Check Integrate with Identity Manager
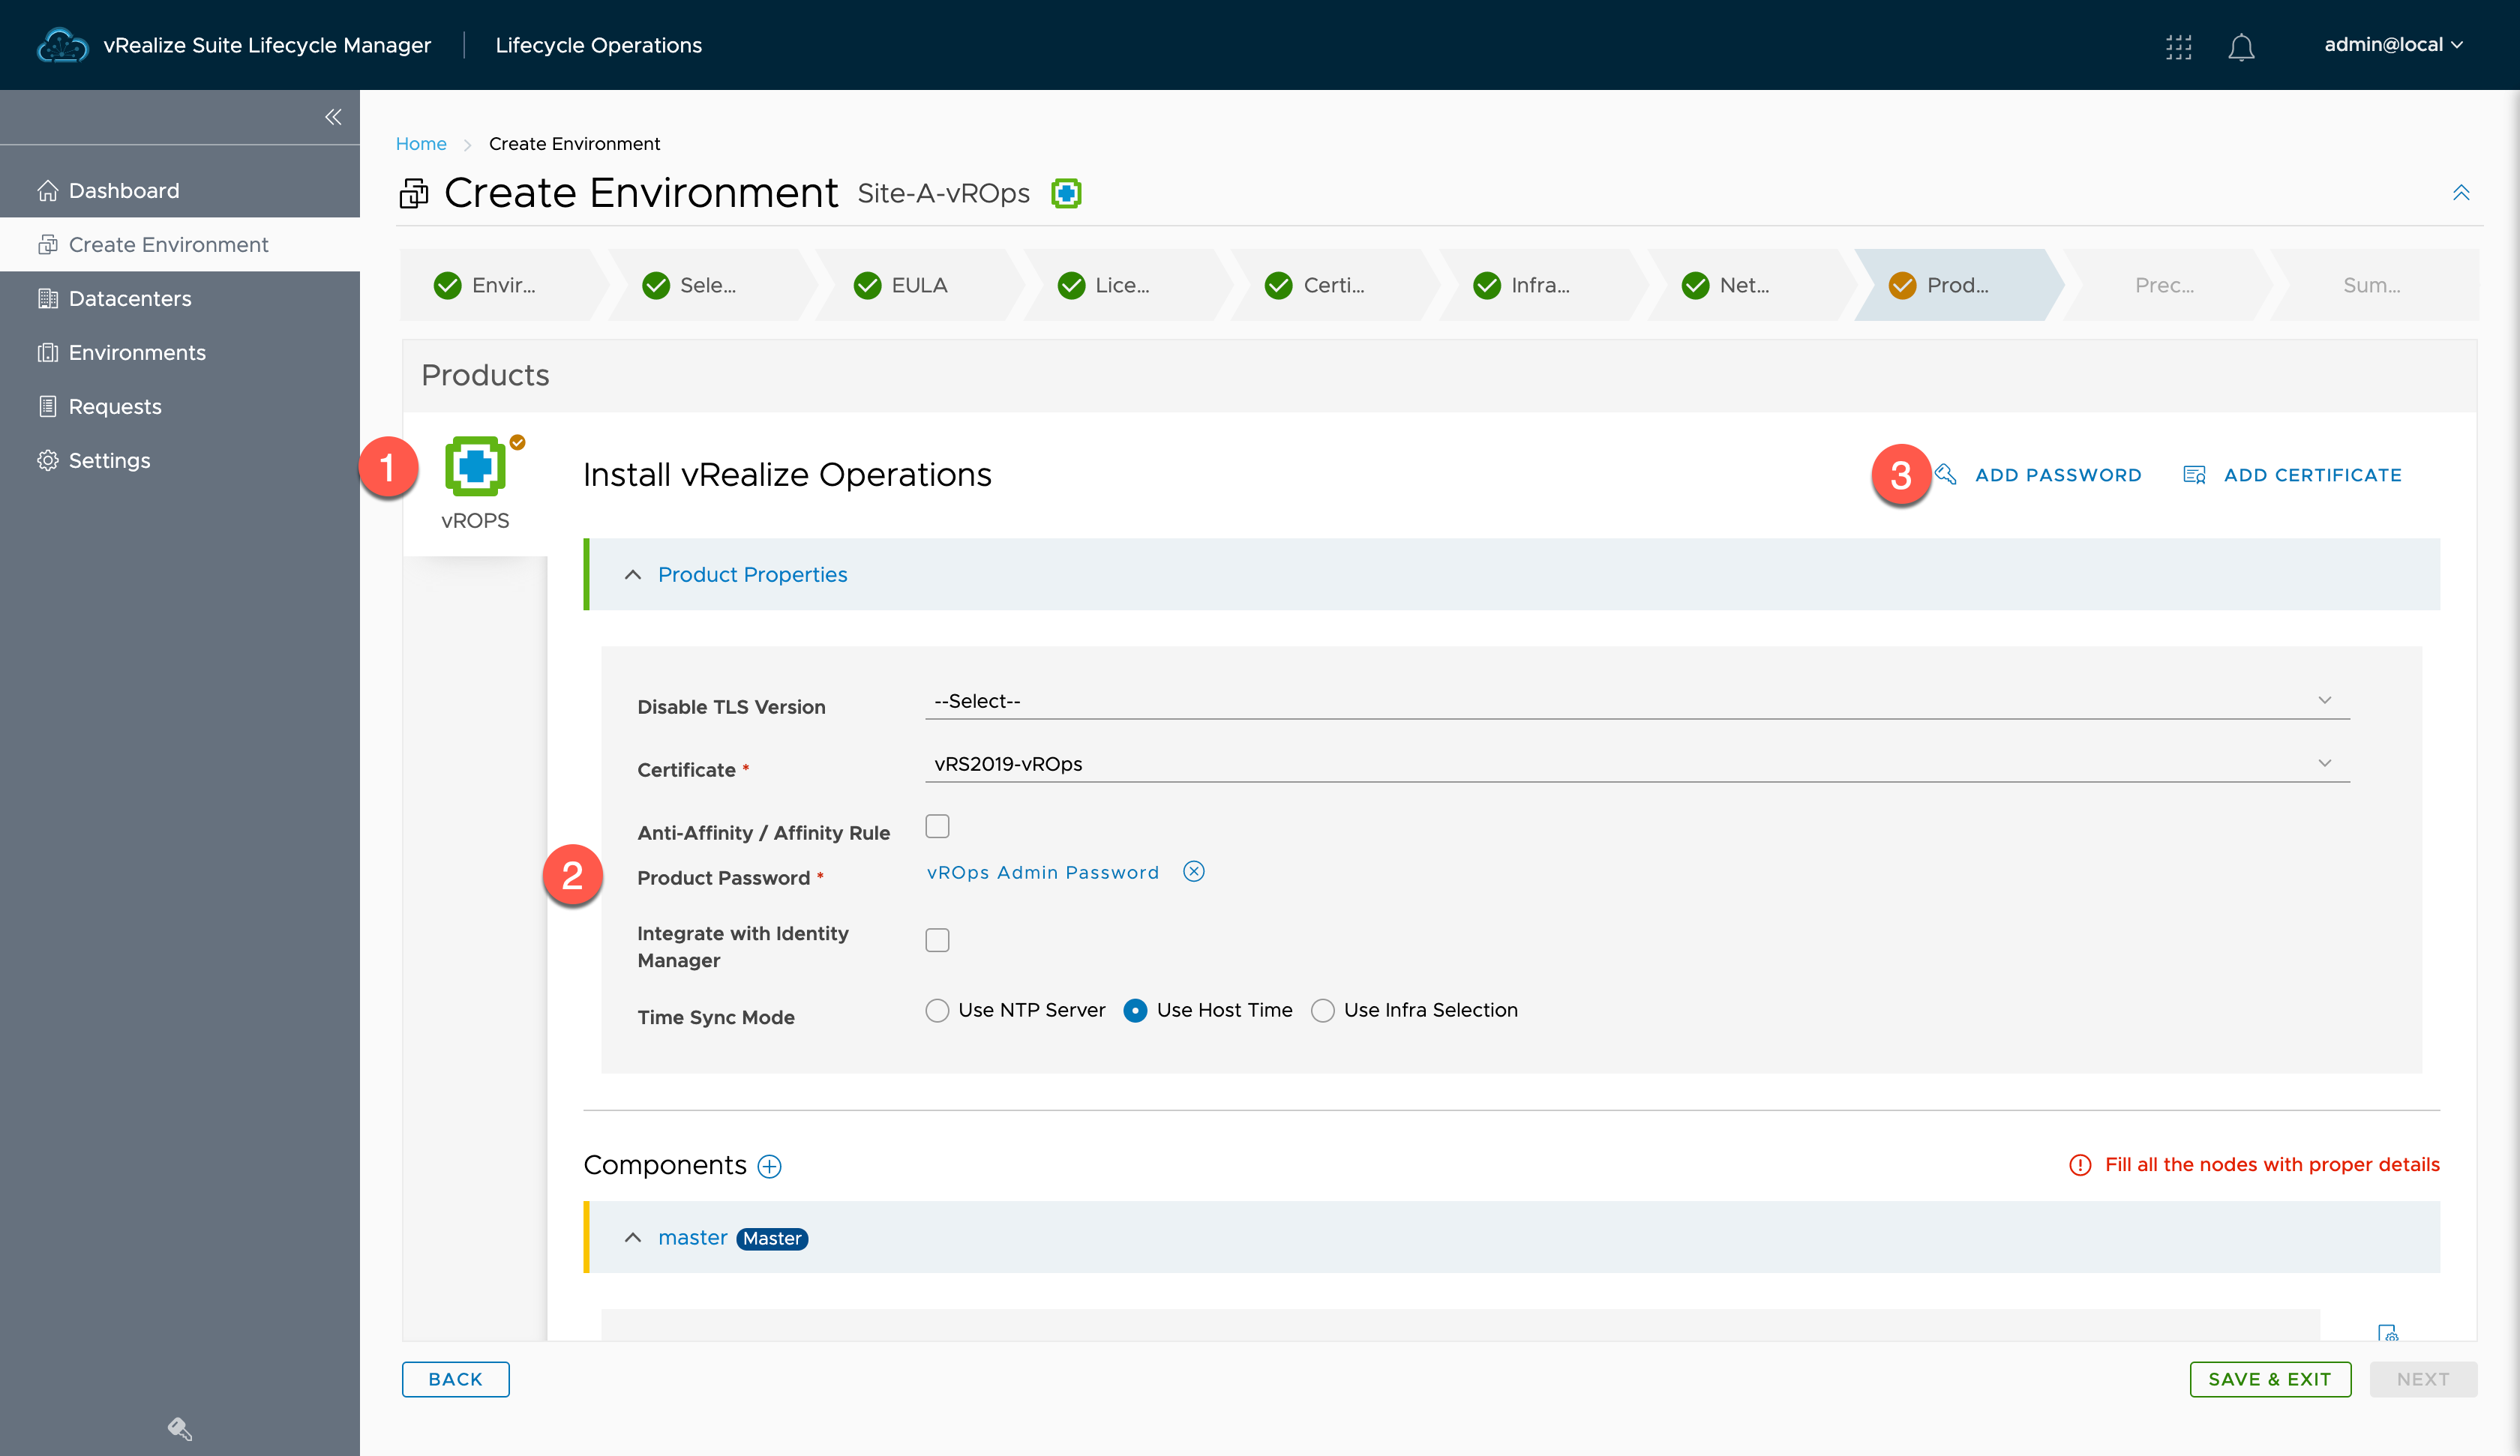Viewport: 2520px width, 1456px height. (937, 940)
